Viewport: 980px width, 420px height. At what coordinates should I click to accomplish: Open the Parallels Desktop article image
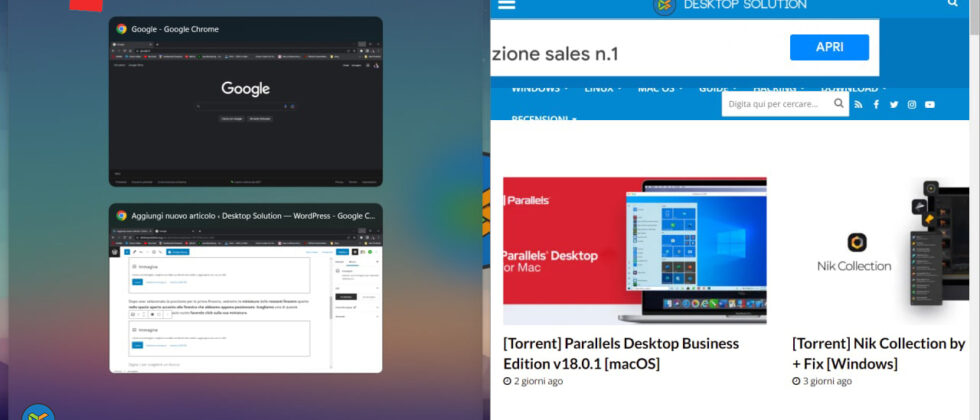(634, 251)
